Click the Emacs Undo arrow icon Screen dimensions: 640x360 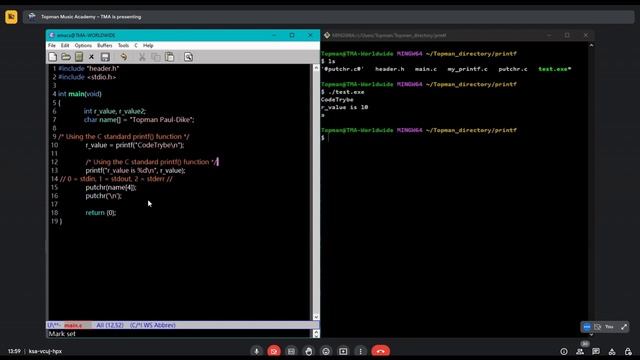point(124,57)
